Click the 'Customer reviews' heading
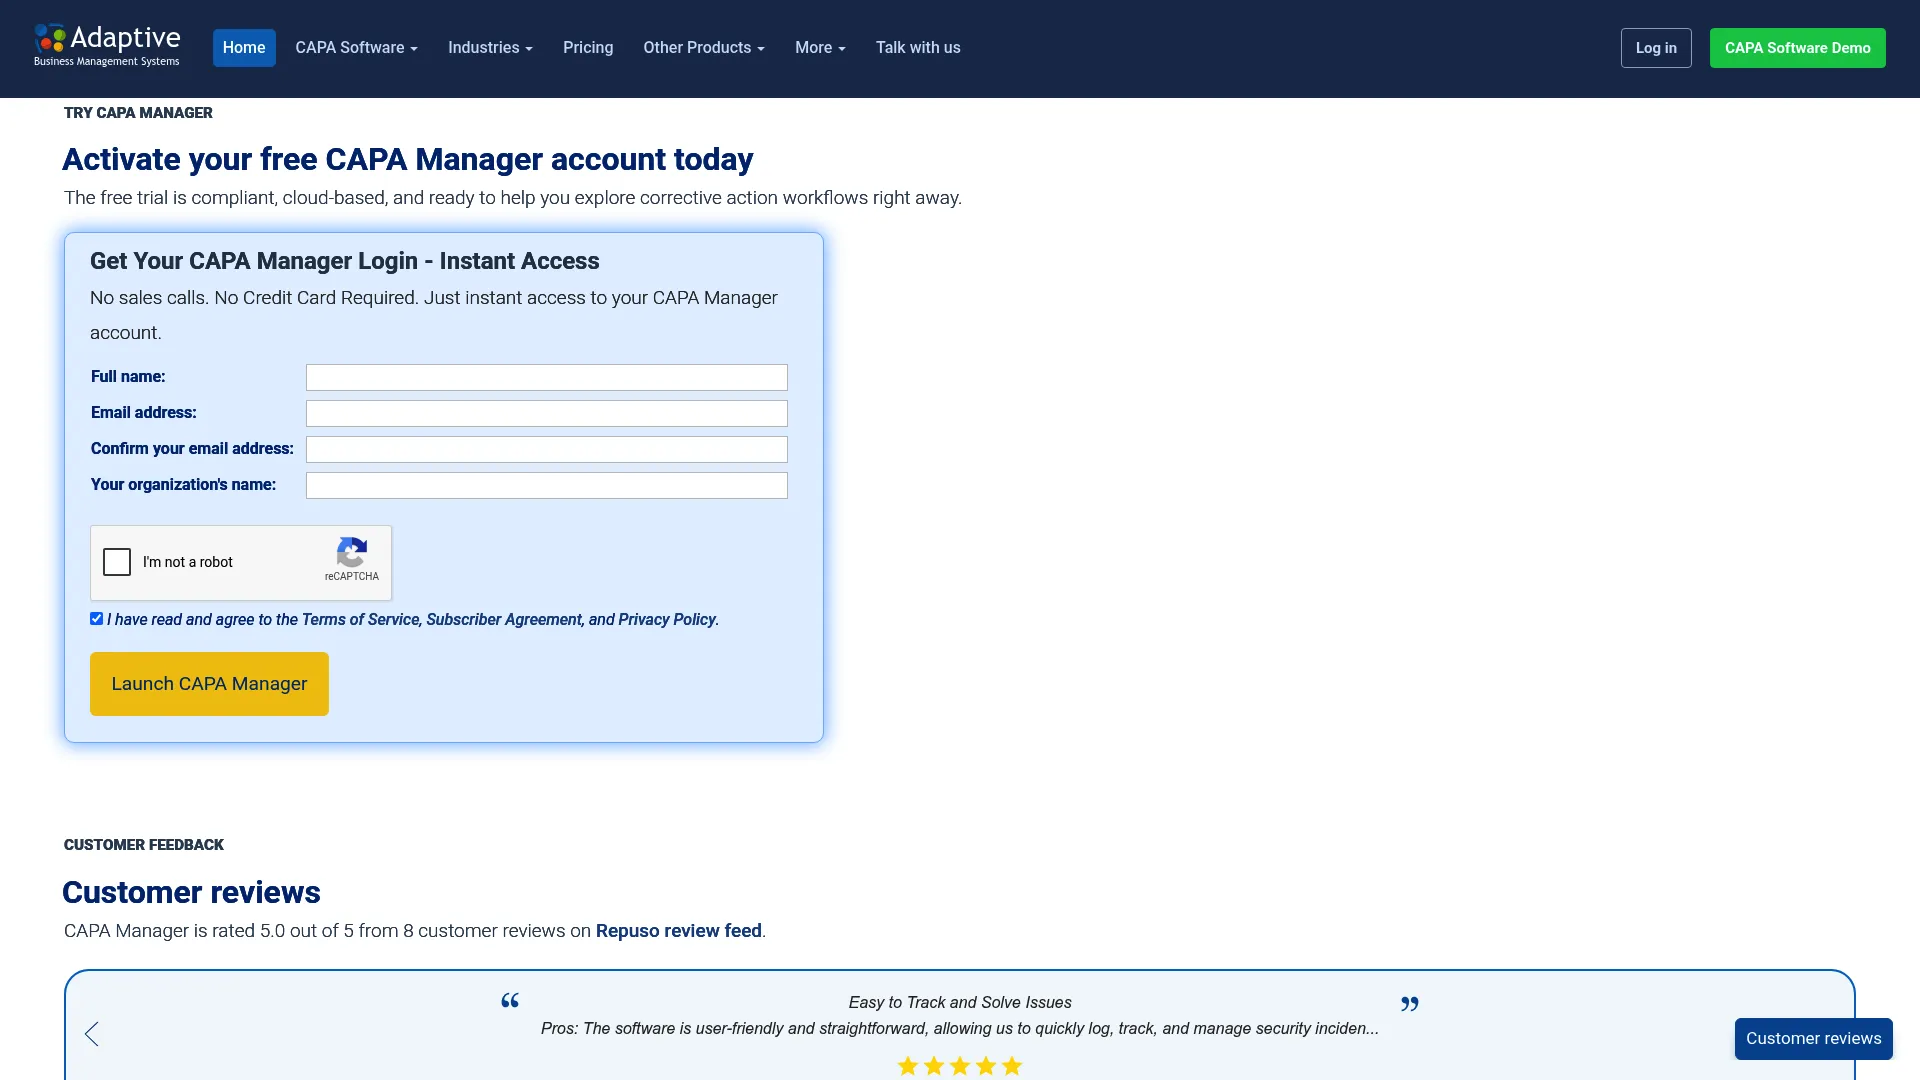 pos(191,892)
